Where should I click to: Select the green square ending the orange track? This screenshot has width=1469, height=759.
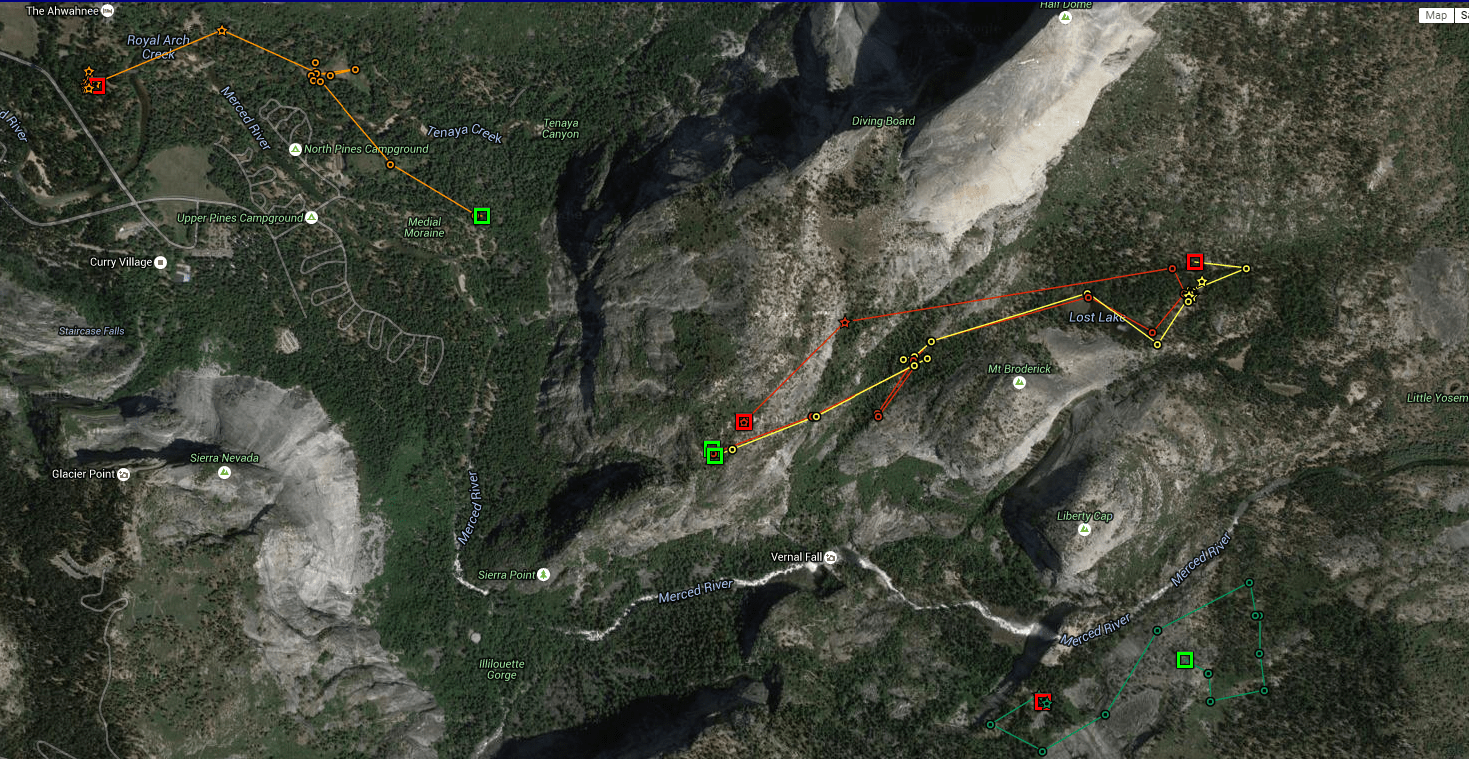482,215
